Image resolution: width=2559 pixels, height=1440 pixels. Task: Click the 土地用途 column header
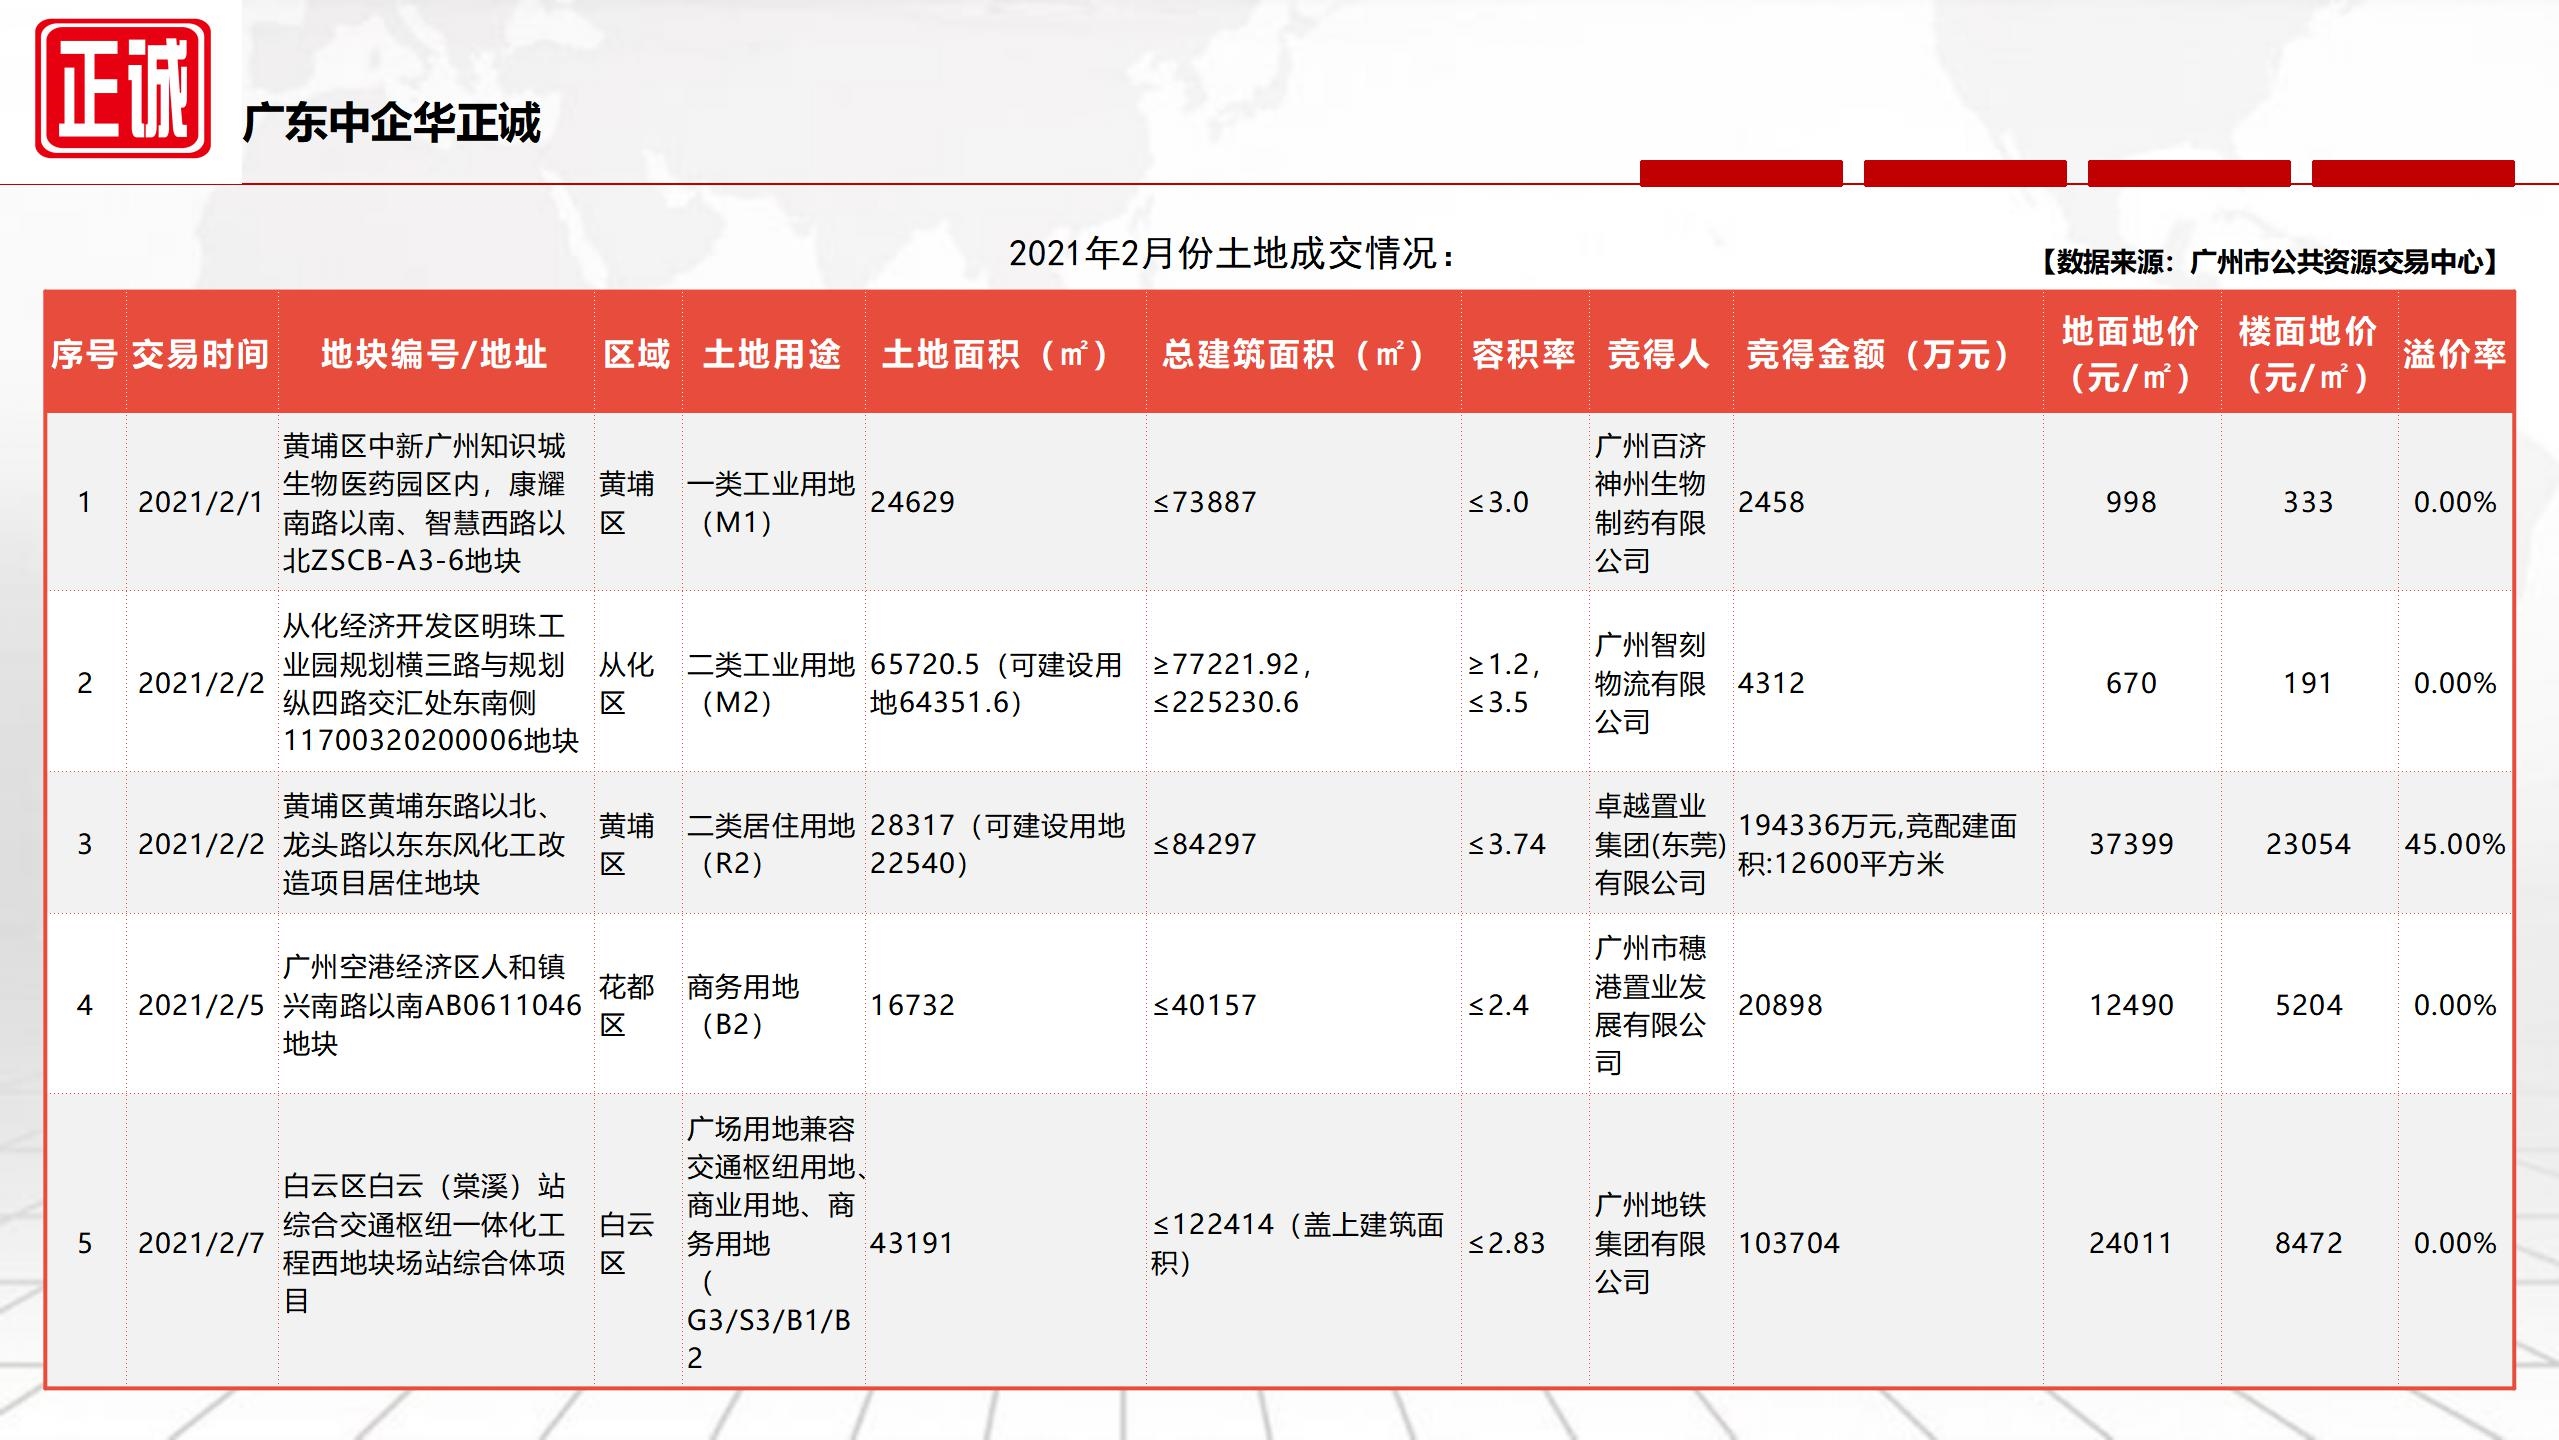772,354
